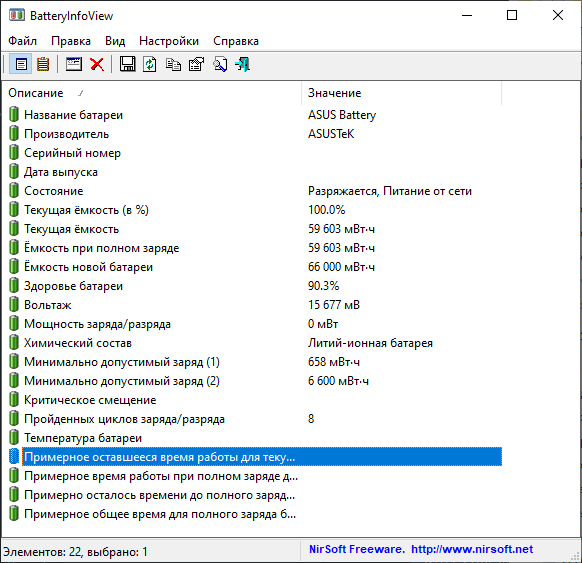Open the Справка menu
Viewport: 582px width, 563px height.
tap(236, 41)
